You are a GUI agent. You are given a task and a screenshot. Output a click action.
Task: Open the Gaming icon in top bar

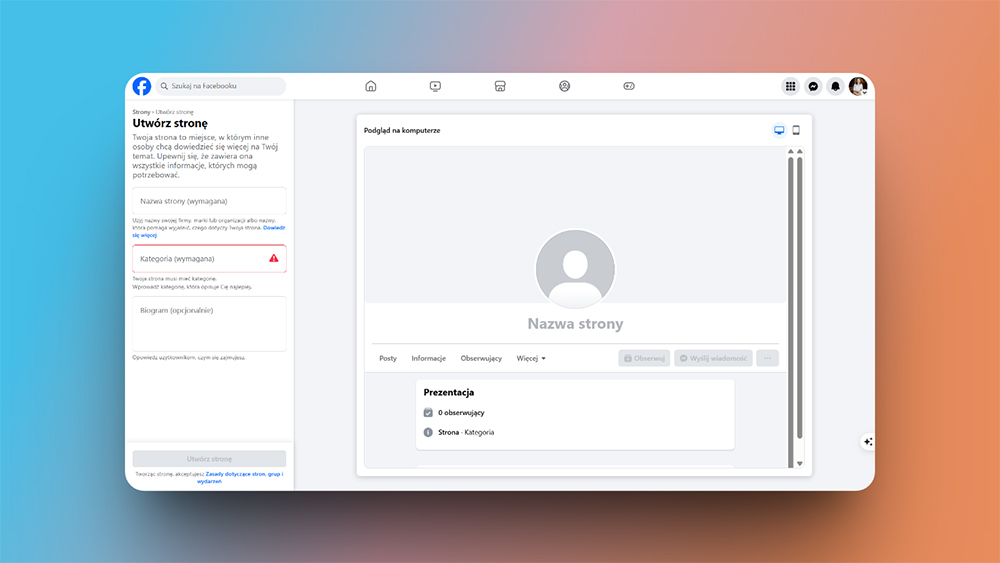pyautogui.click(x=629, y=86)
